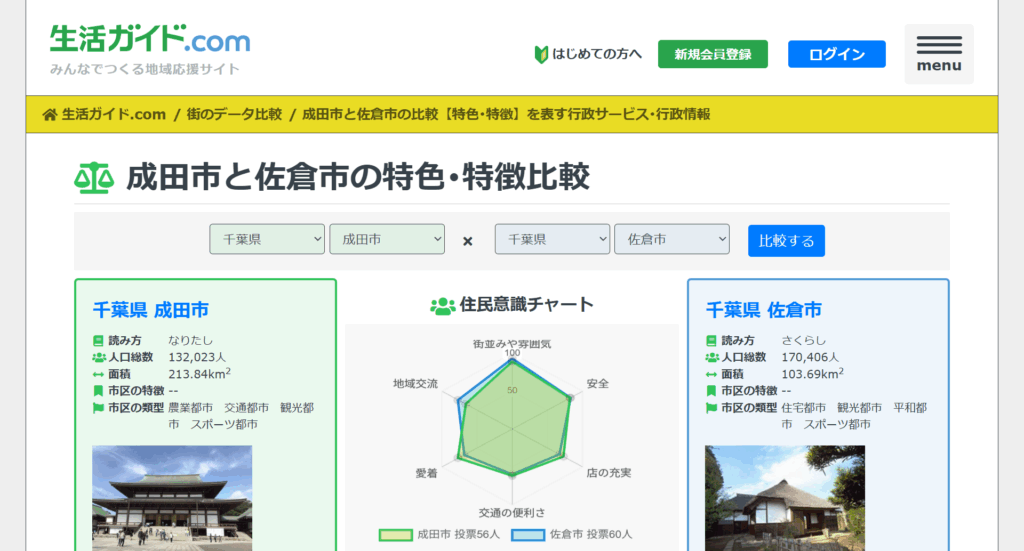Screen dimensions: 1024x551
Task: Click the 市区の特徴 bookmark icon in 成田市 card
Action: click(98, 391)
